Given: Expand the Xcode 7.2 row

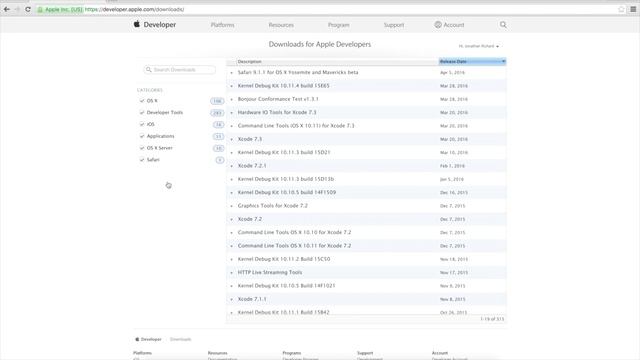Looking at the screenshot, I should click(231, 219).
